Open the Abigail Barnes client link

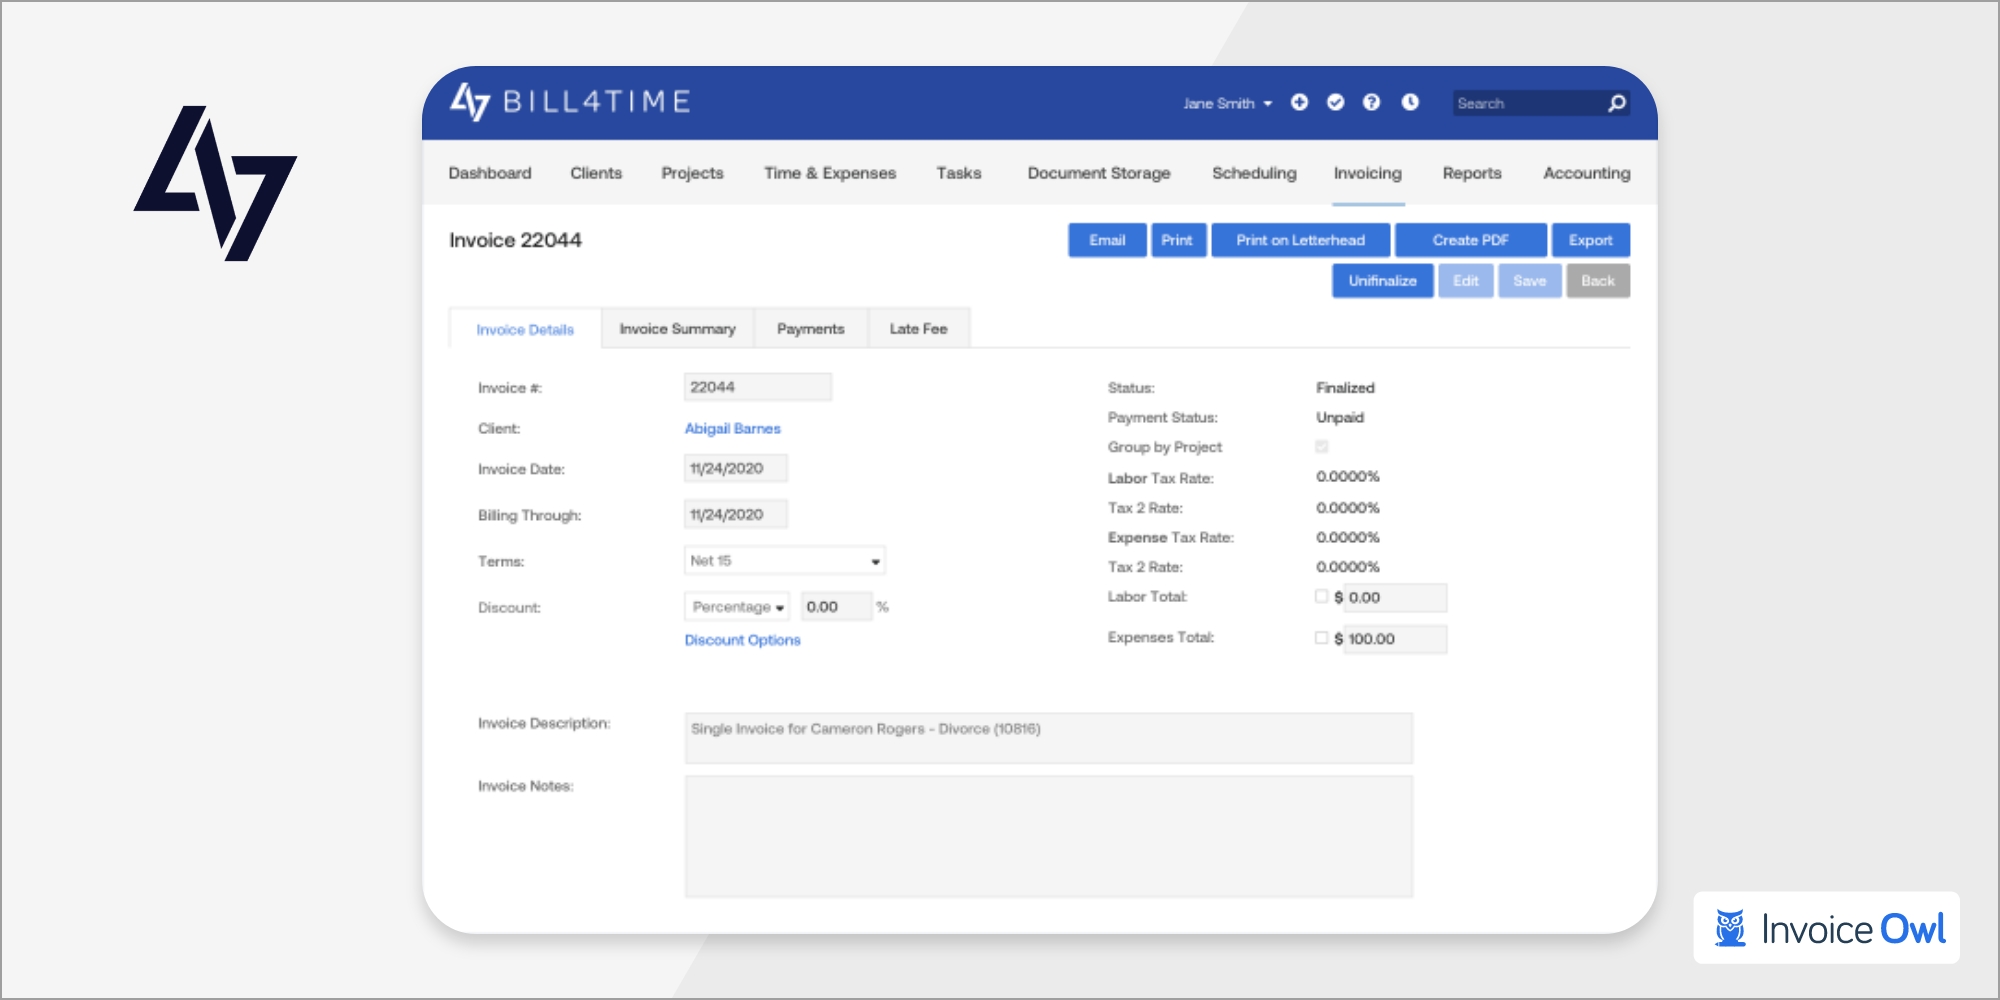(x=732, y=428)
